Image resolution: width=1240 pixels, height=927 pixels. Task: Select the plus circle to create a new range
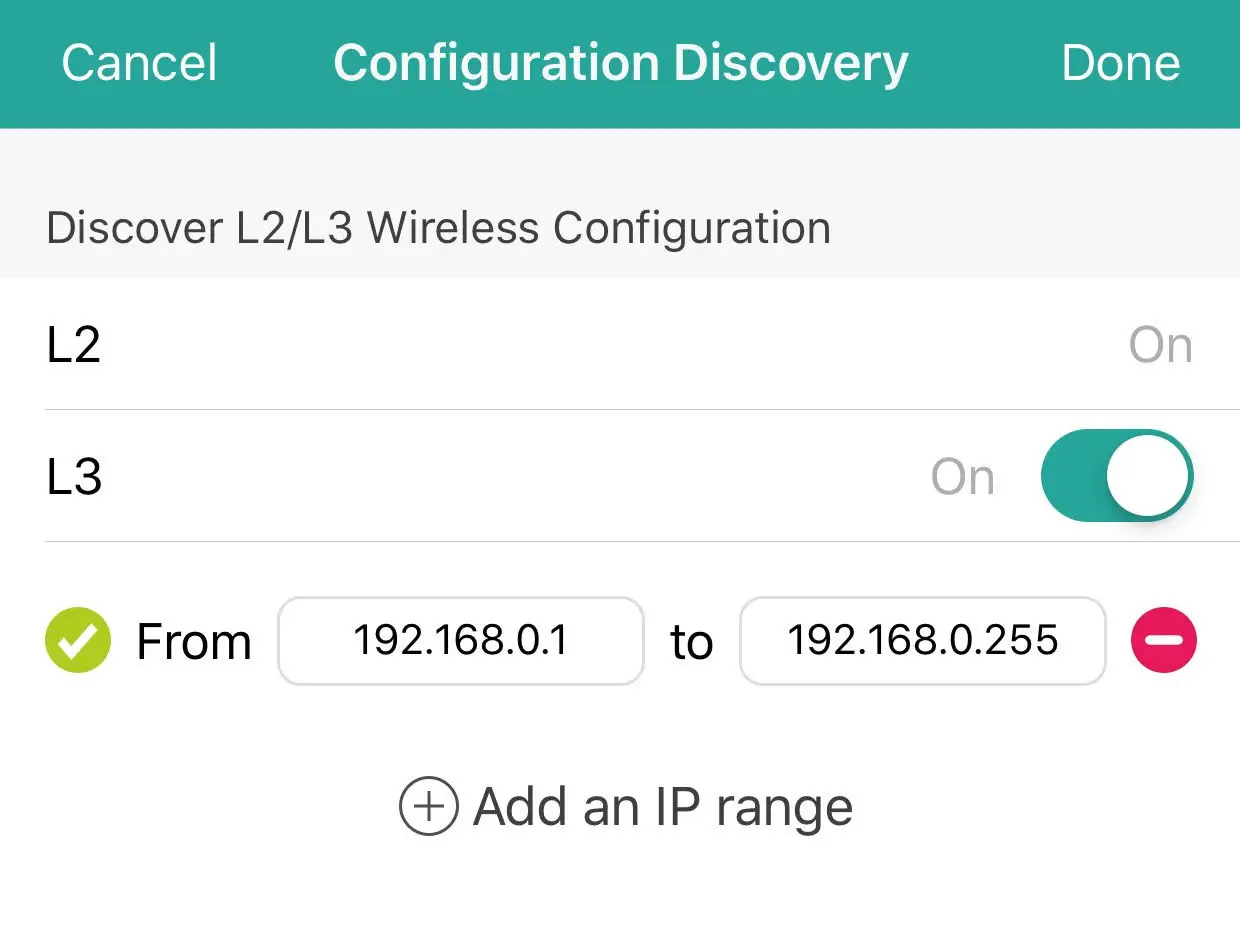428,805
